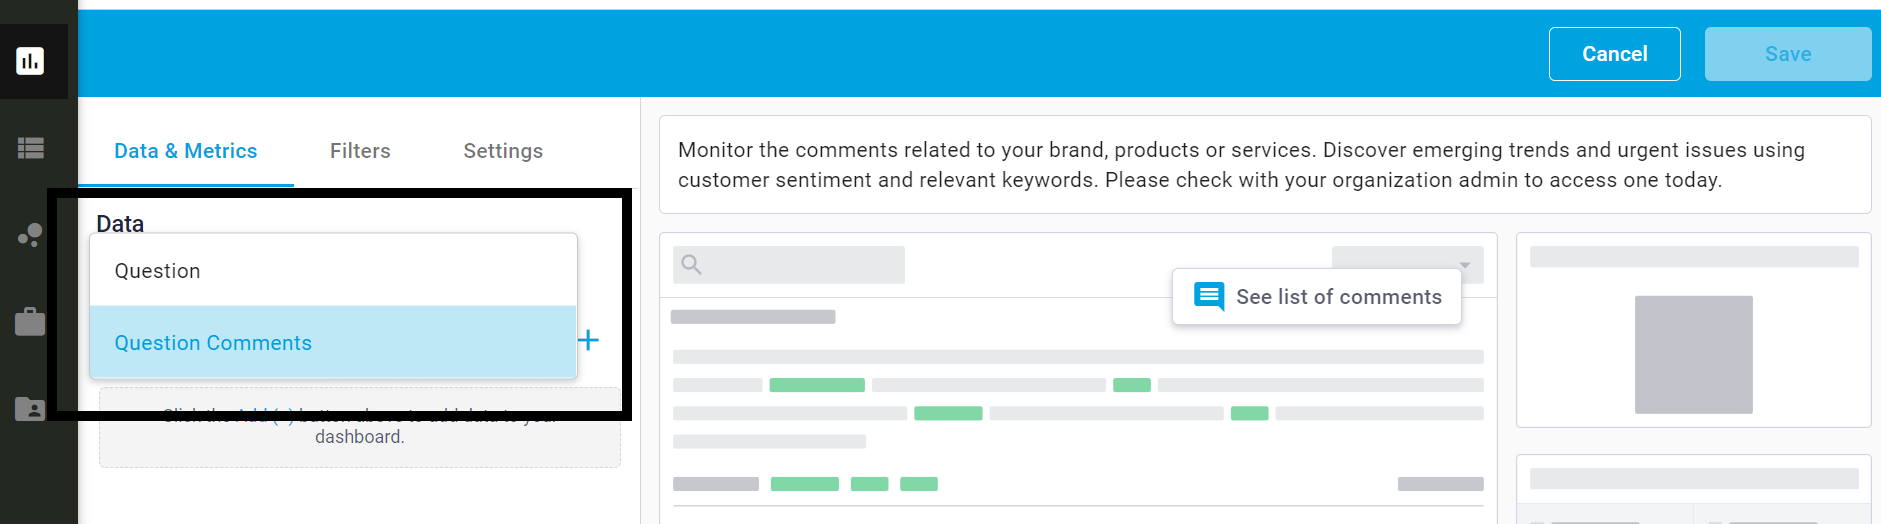Image resolution: width=1881 pixels, height=524 pixels.
Task: Expand the gray dropdown arrow in preview widget
Action: coord(1464,266)
